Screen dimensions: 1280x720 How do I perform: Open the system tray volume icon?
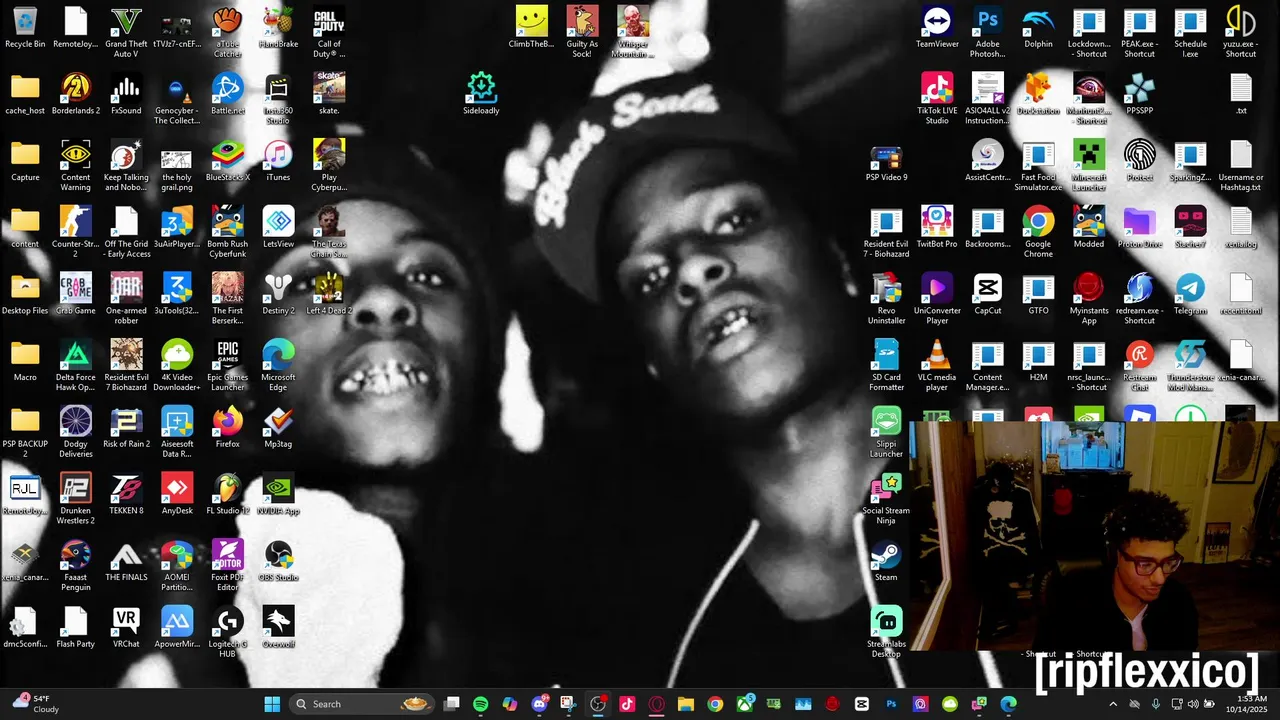point(1192,704)
